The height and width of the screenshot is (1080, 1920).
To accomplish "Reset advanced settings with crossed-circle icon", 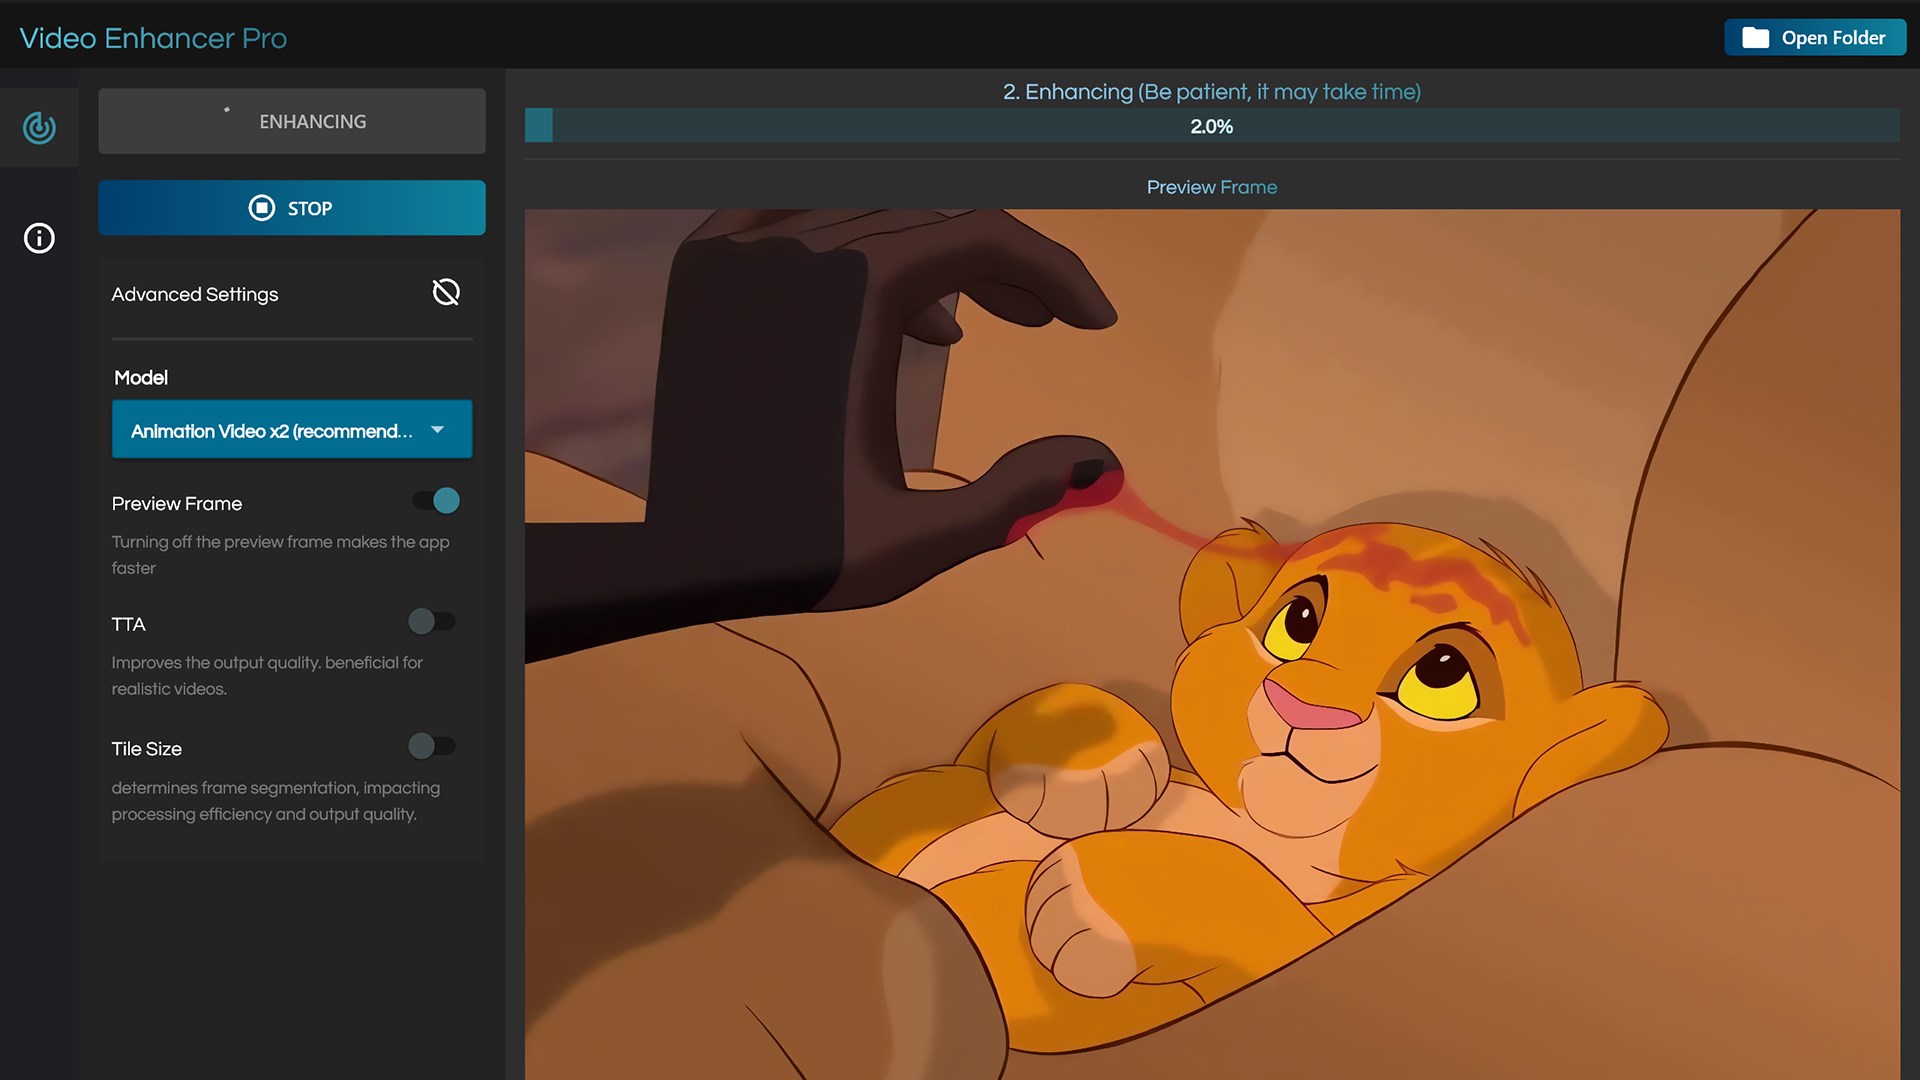I will (x=446, y=292).
